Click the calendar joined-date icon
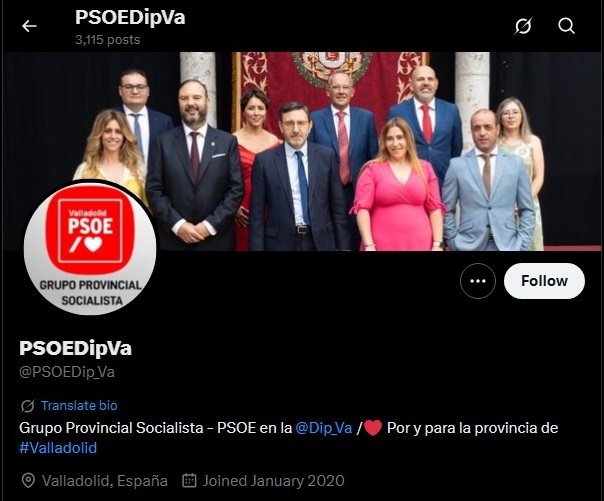 pyautogui.click(x=189, y=481)
